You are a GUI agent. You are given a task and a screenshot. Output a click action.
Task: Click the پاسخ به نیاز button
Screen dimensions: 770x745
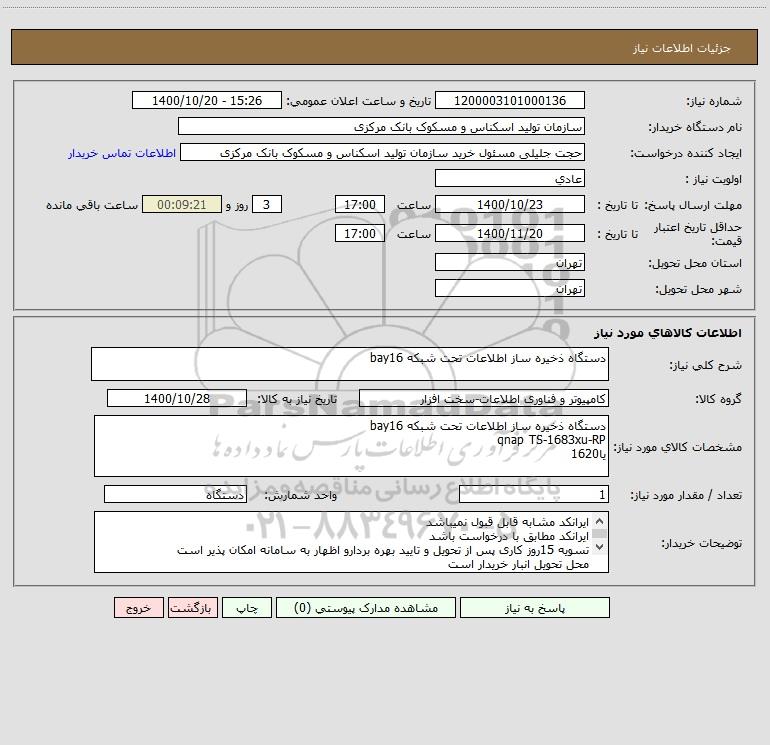point(535,608)
